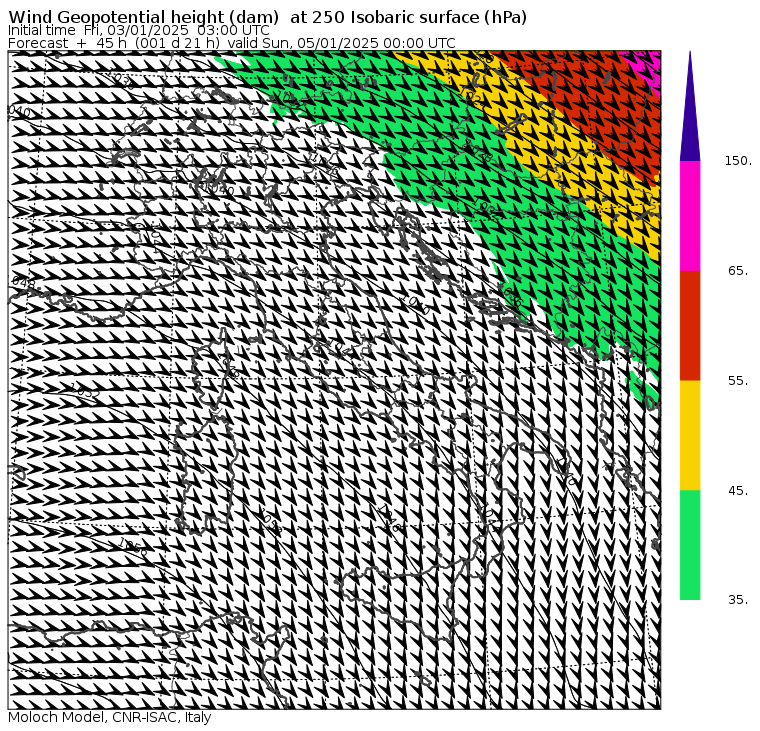Click the dark purple colorbar arrow tip
The width and height of the screenshot is (760, 731).
click(690, 106)
